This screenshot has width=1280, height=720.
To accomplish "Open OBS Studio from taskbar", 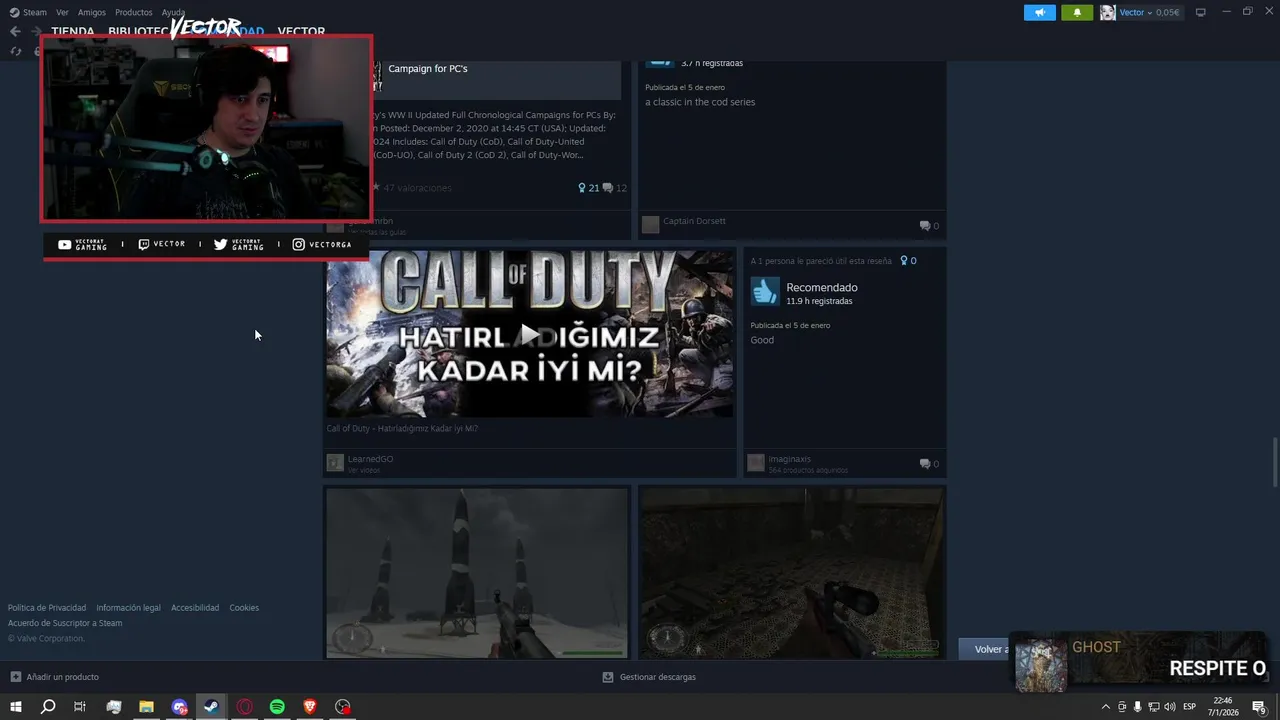I will 343,707.
